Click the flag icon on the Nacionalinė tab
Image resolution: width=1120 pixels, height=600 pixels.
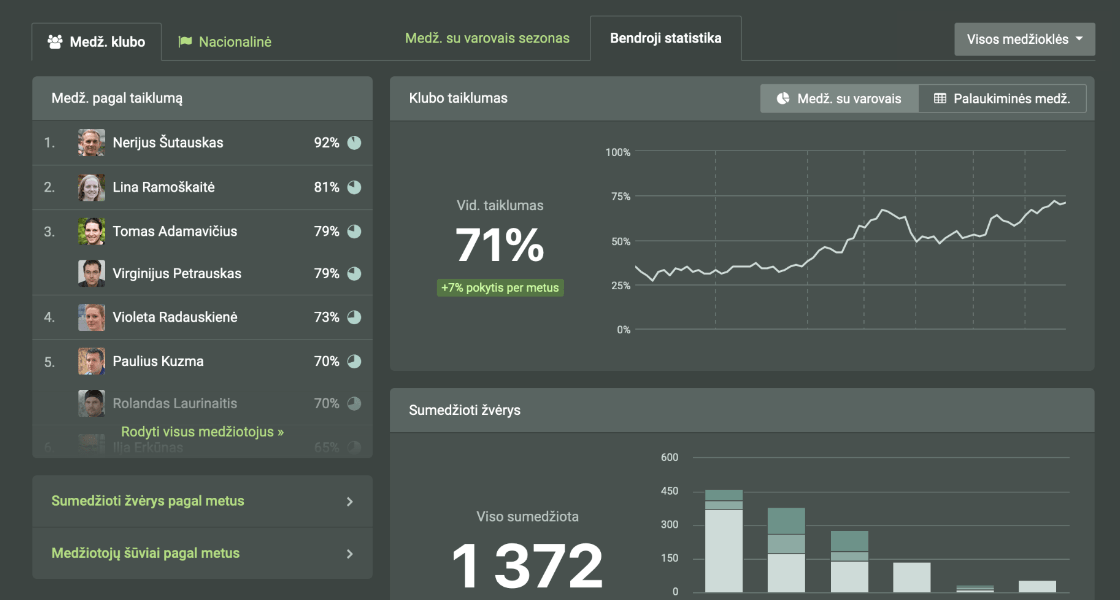point(185,42)
